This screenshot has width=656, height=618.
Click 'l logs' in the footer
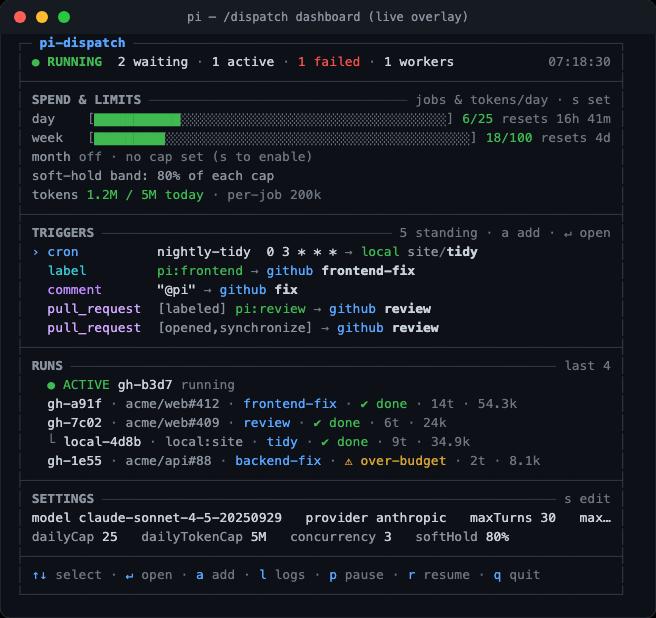click(x=282, y=575)
